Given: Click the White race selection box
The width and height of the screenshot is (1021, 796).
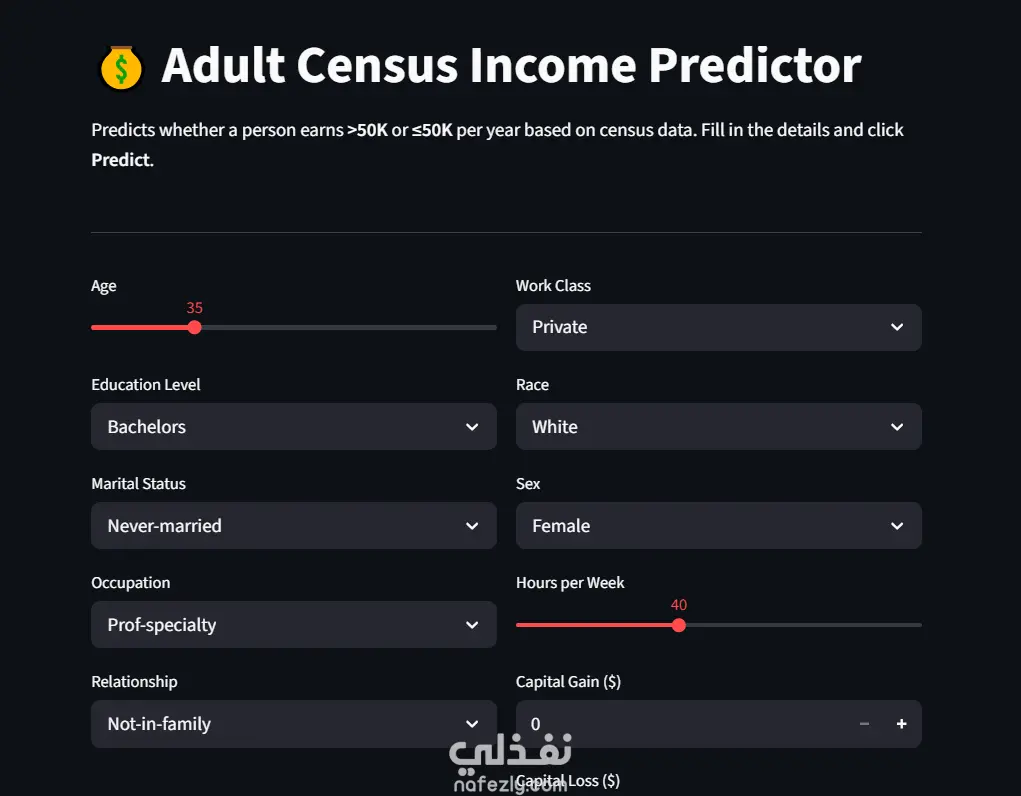Looking at the screenshot, I should point(719,427).
